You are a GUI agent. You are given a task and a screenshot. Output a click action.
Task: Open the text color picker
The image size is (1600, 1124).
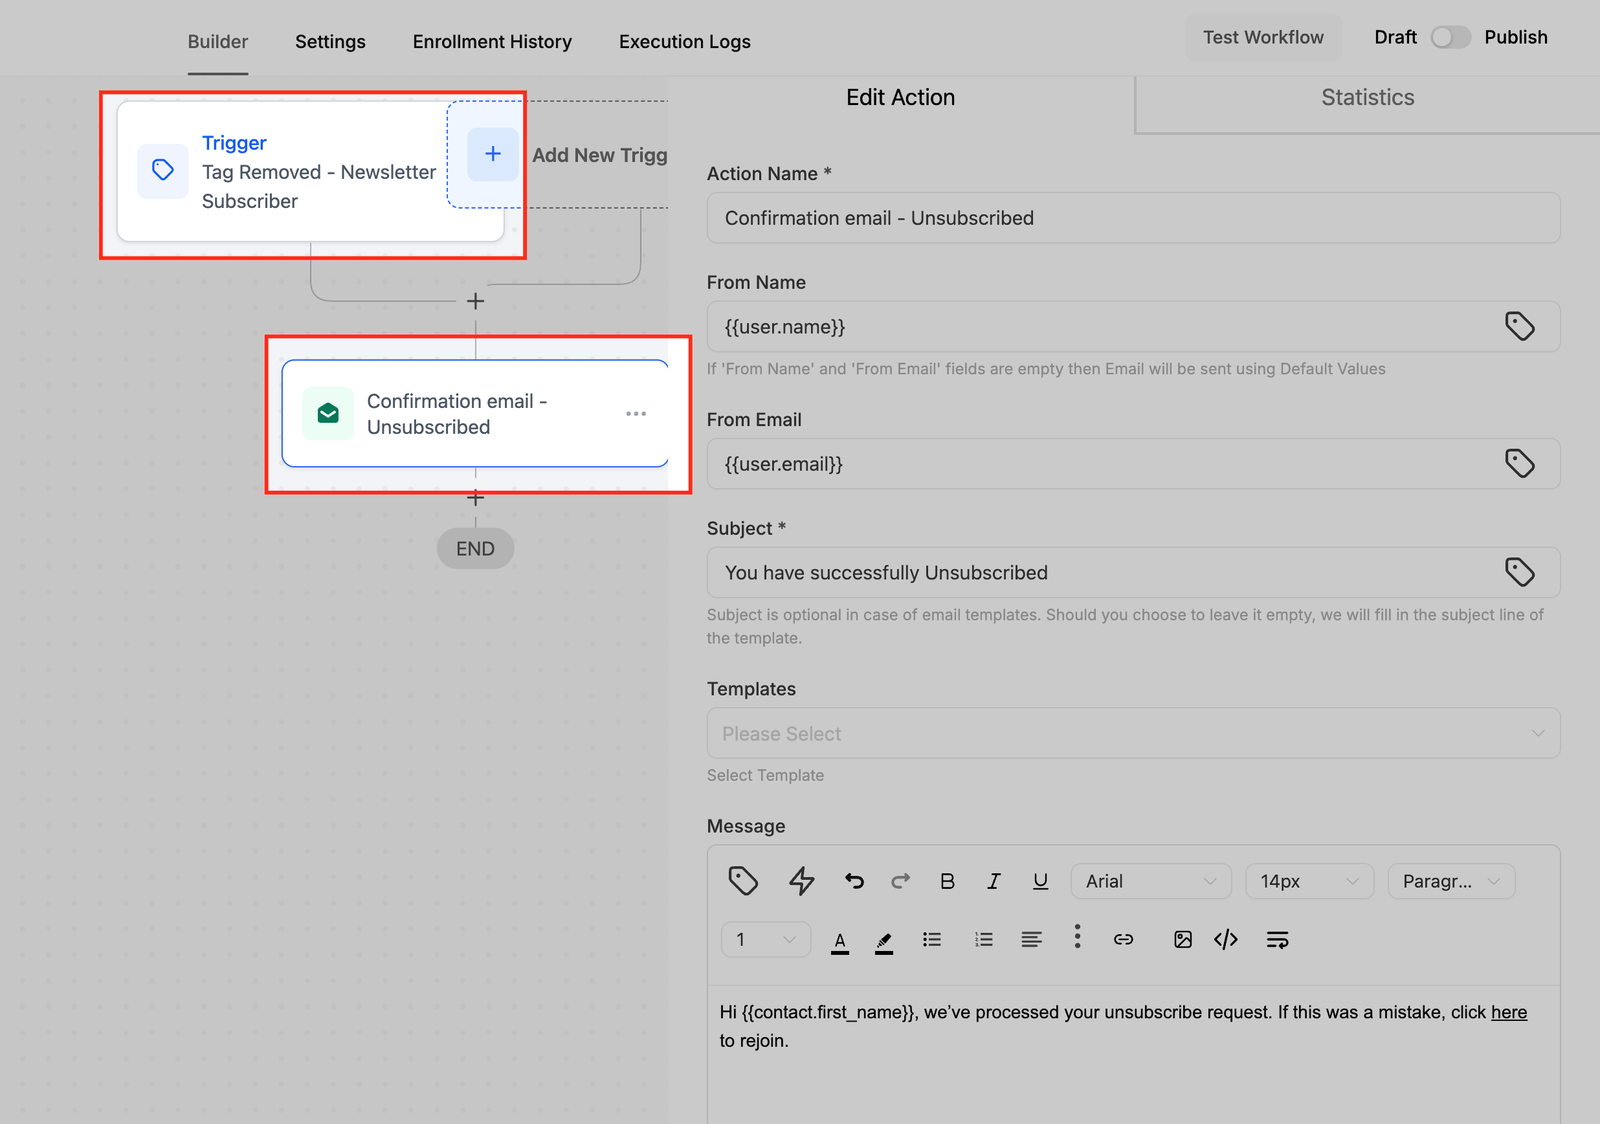840,941
